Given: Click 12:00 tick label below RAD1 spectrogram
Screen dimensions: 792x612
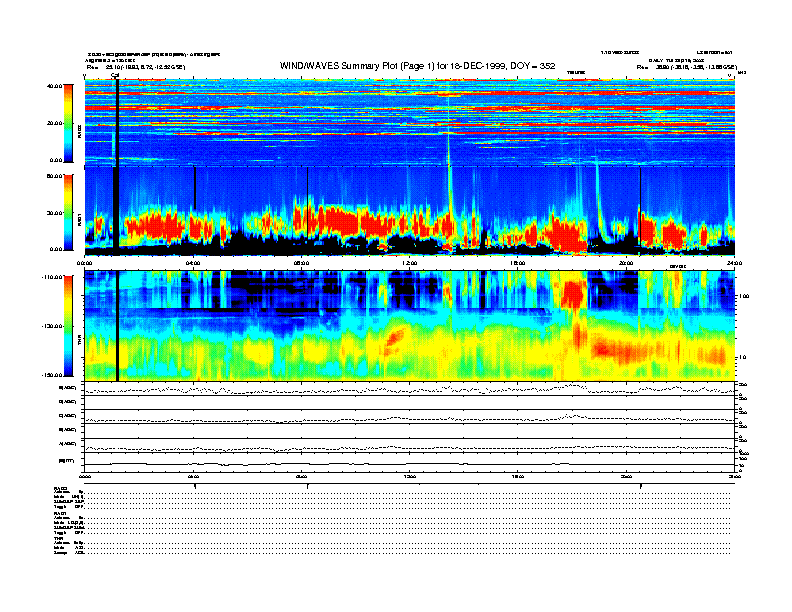Looking at the screenshot, I should (x=410, y=263).
